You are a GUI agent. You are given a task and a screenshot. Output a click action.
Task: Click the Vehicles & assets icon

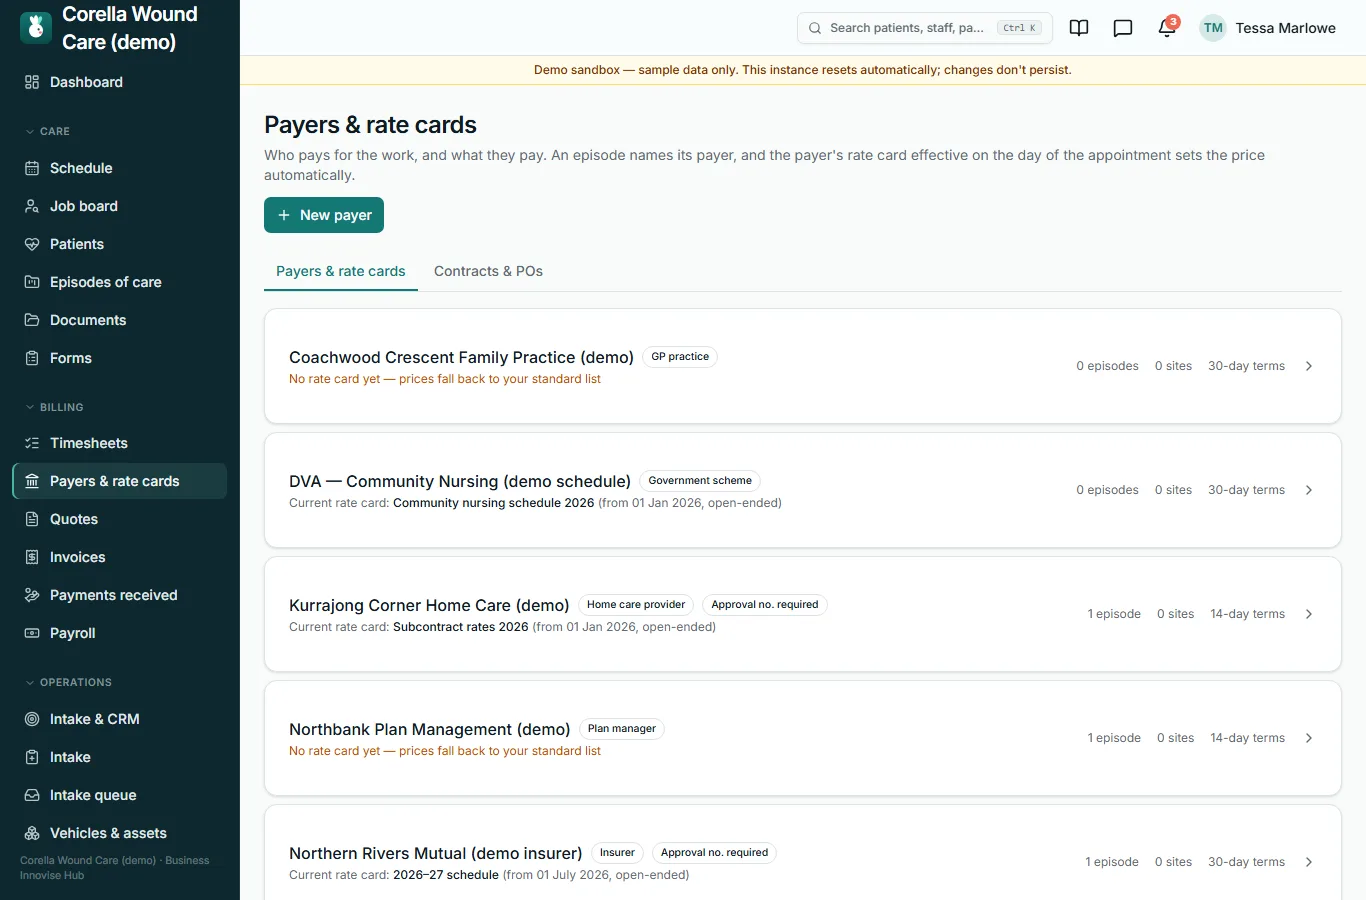(x=32, y=833)
